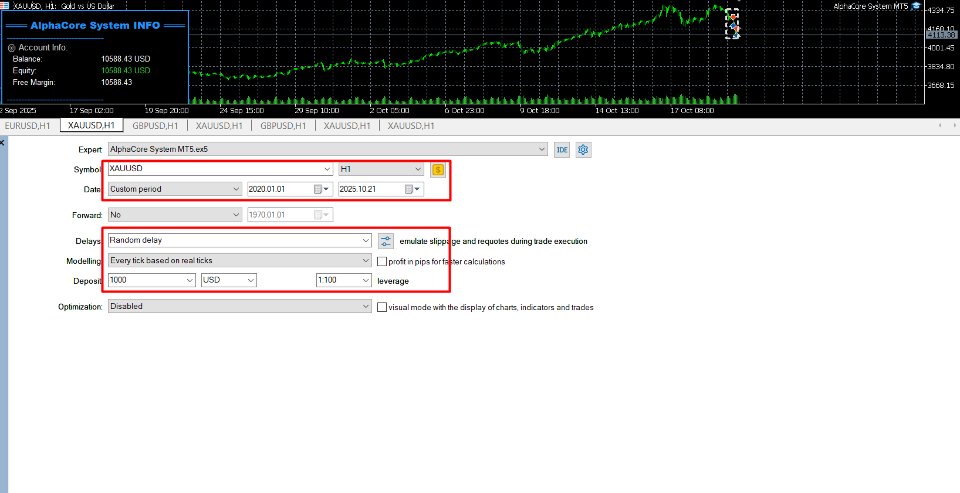The height and width of the screenshot is (493, 960).
Task: Click the Balance value 10588.43 USD
Action: 126,59
